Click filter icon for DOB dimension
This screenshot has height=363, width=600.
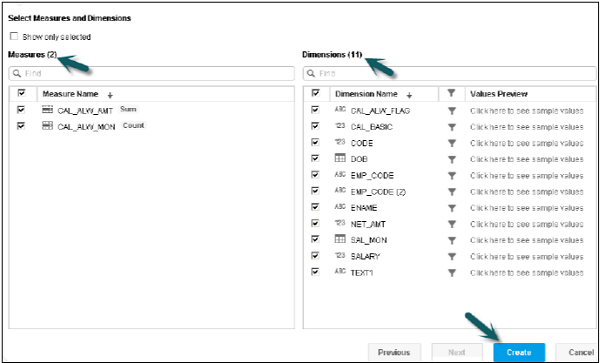point(452,159)
